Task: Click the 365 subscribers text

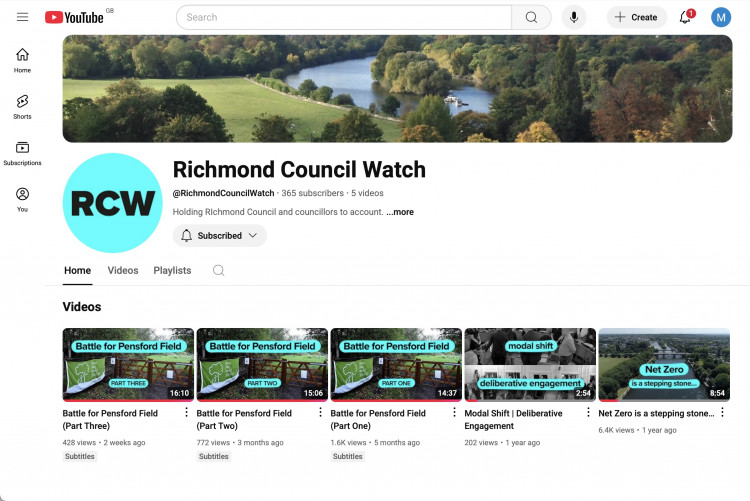Action: pyautogui.click(x=312, y=193)
